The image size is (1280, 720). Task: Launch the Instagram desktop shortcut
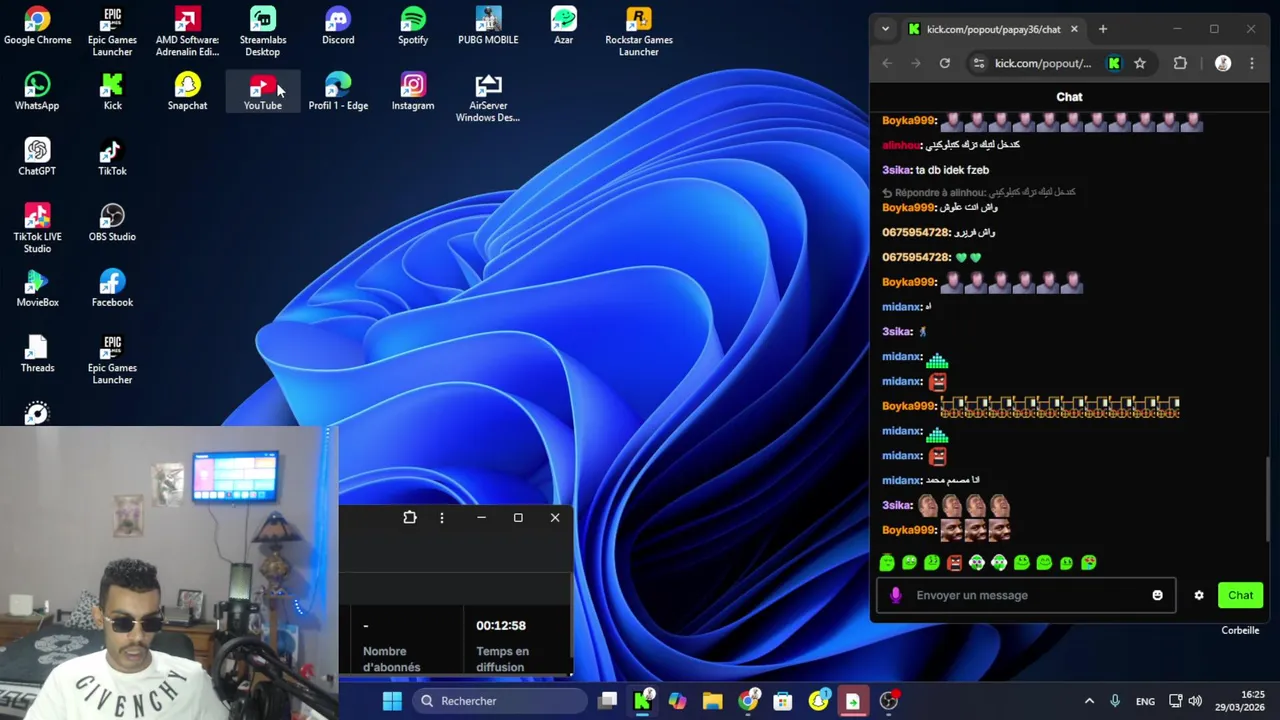coord(413,92)
